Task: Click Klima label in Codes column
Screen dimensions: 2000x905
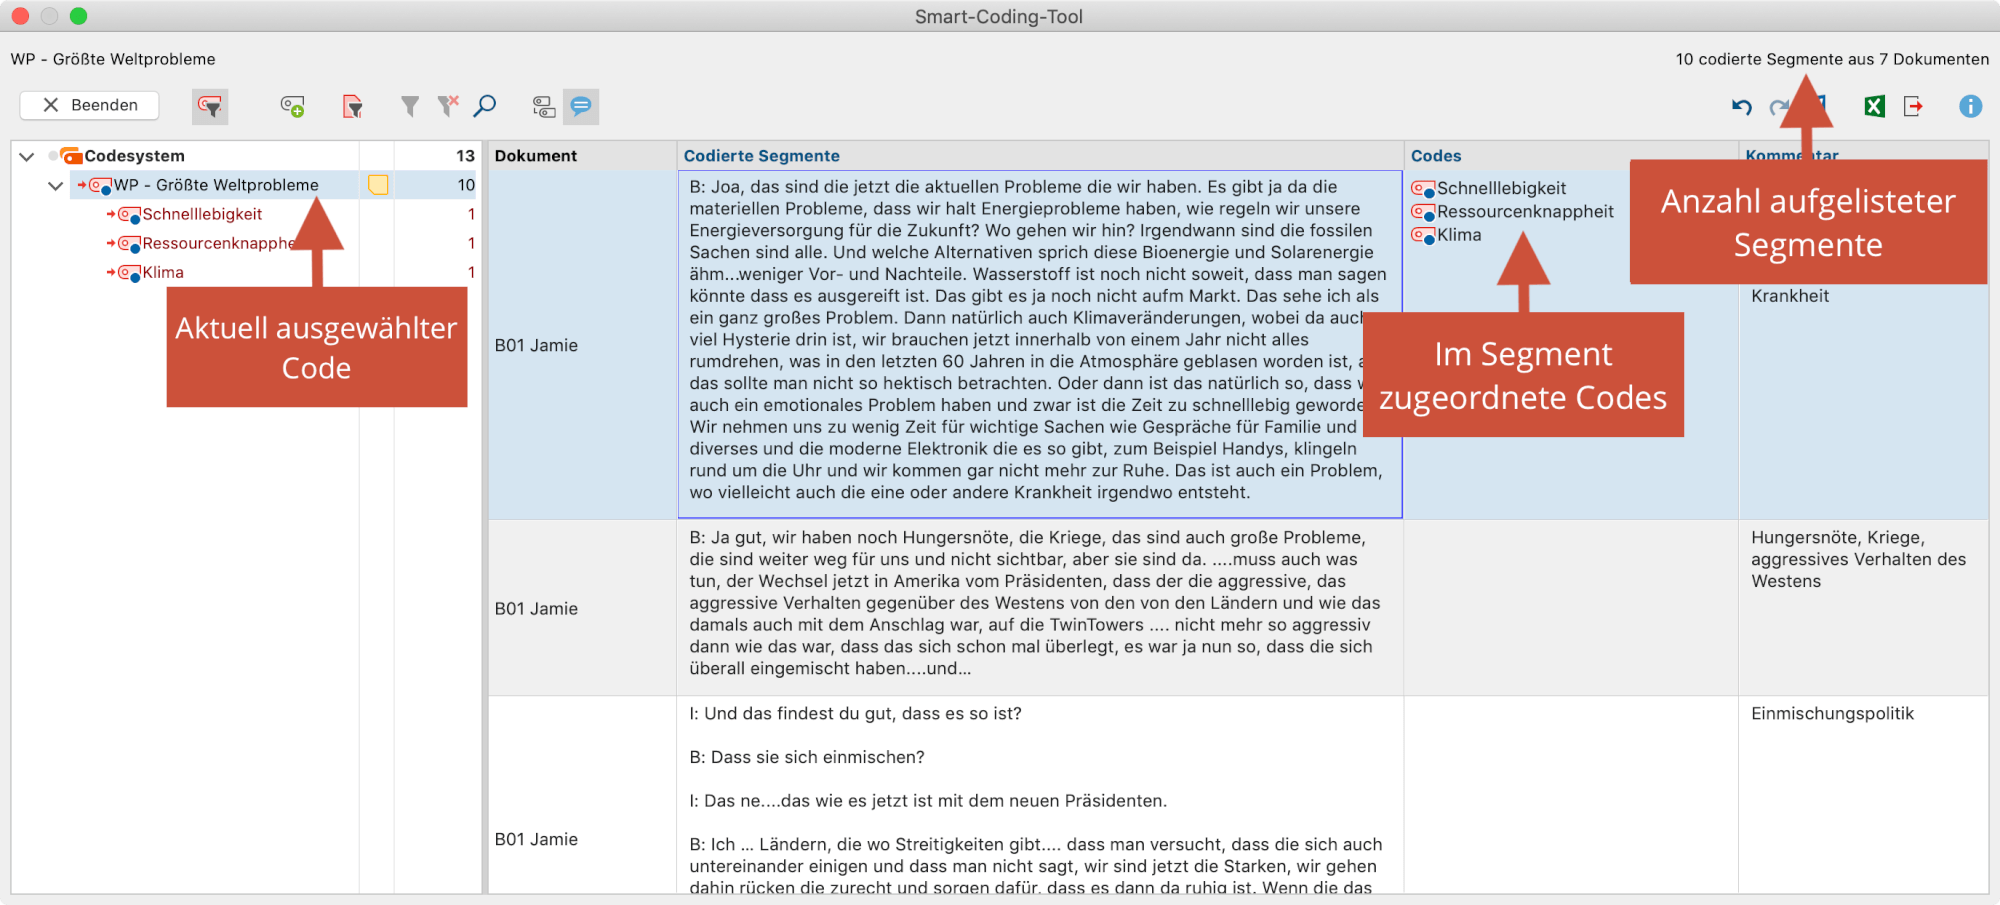Action: click(x=1459, y=235)
